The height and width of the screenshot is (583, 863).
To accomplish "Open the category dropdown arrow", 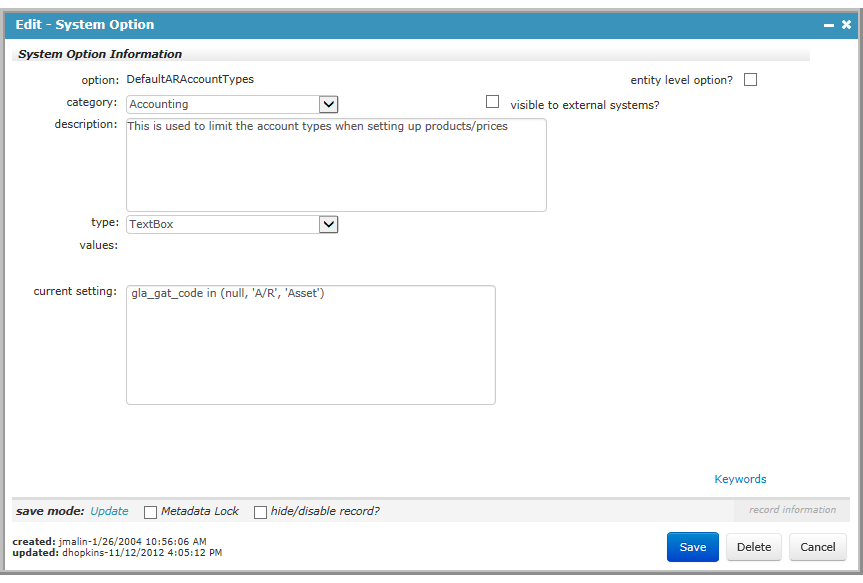I will 329,104.
